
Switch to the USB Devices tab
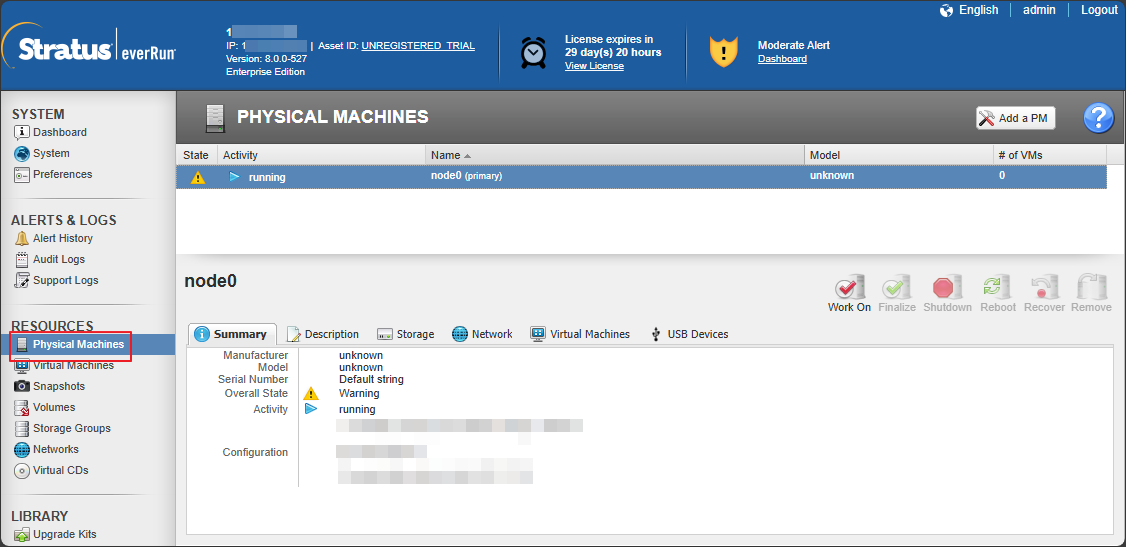689,334
